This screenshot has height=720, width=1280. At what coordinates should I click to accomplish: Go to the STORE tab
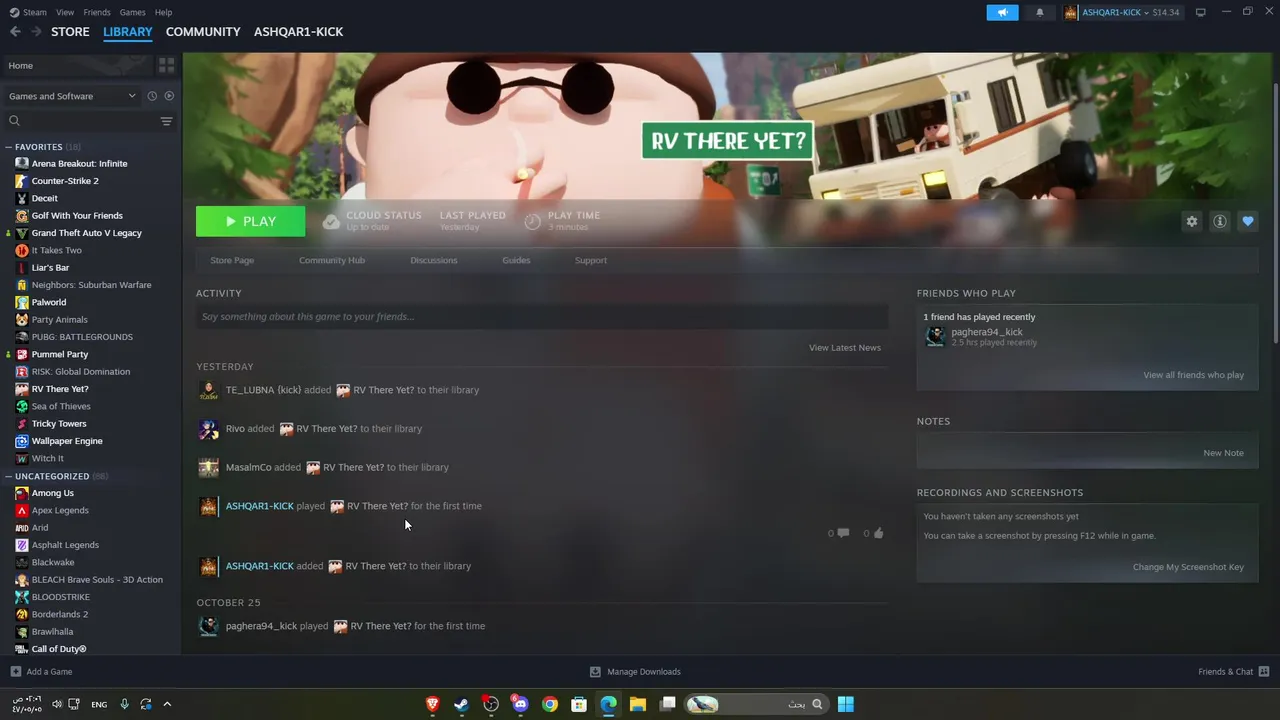click(70, 32)
